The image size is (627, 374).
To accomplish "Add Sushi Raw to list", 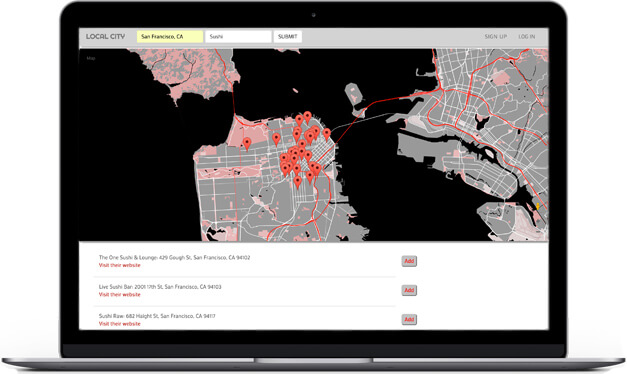I will pos(409,320).
